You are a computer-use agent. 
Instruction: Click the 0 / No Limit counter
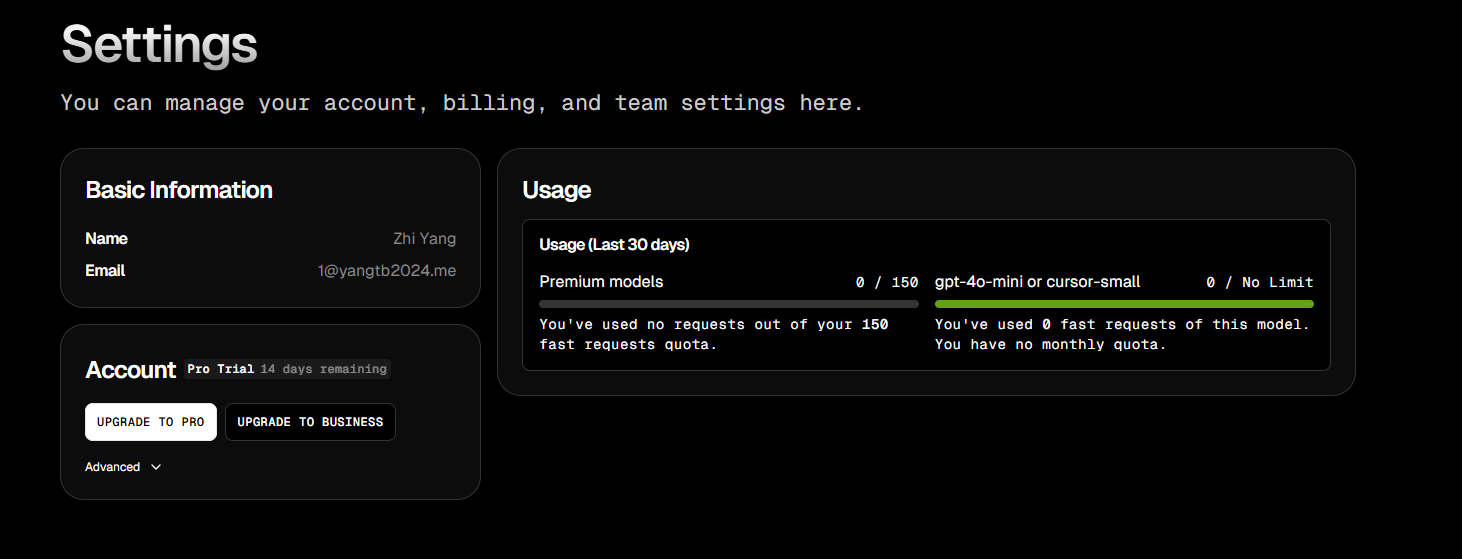click(1260, 283)
